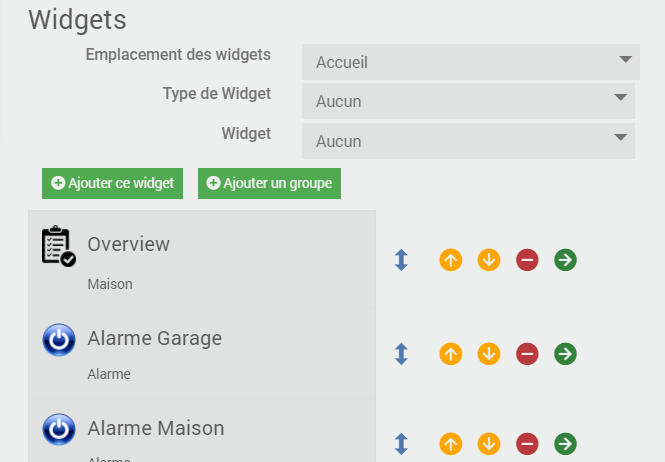Move Overview widget down with orange arrow
Screen dimensions: 665x462
(489, 260)
